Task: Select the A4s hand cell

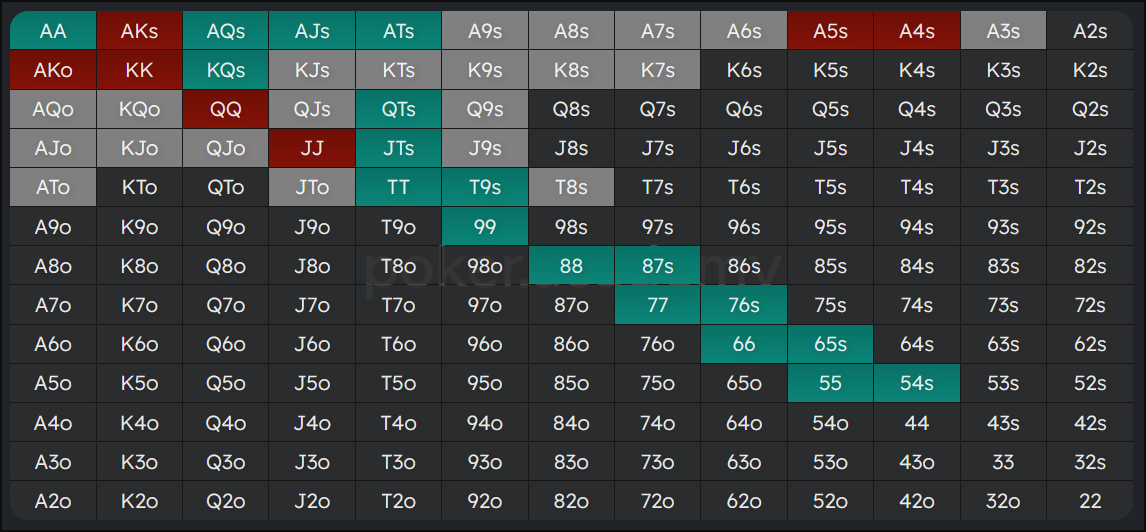Action: click(917, 31)
